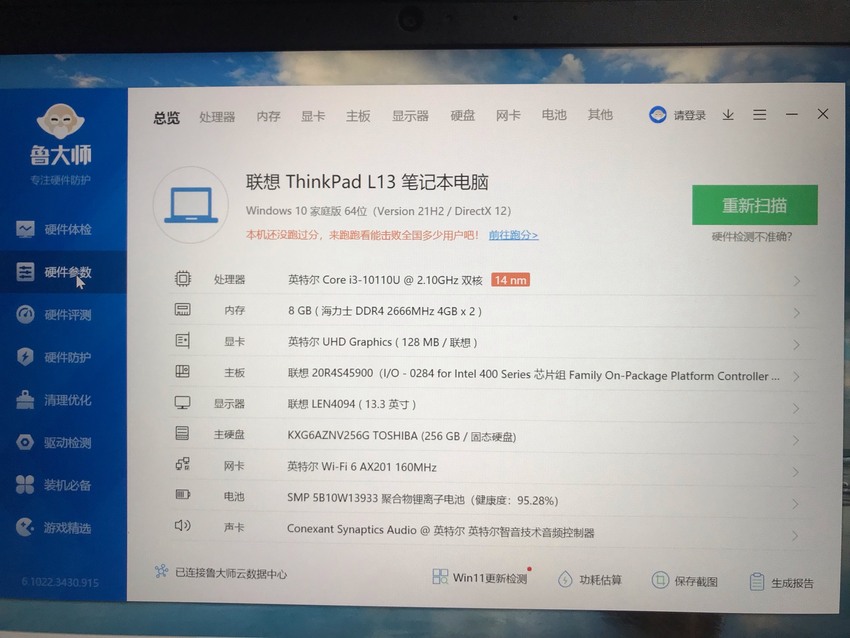Click the green 重新扫描 button
The width and height of the screenshot is (850, 638).
point(755,205)
